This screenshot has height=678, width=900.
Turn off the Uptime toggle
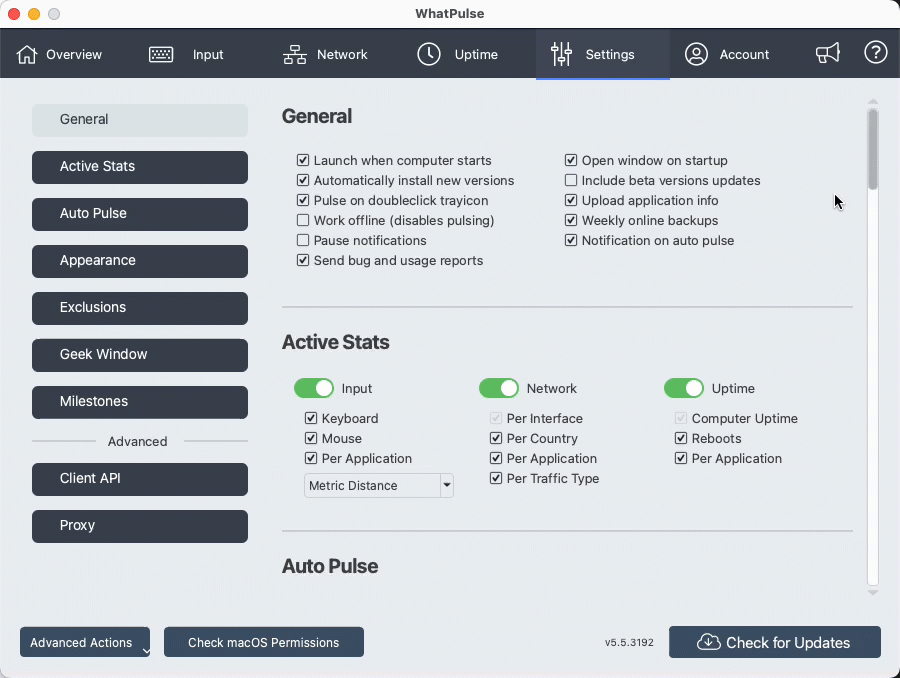(x=685, y=388)
